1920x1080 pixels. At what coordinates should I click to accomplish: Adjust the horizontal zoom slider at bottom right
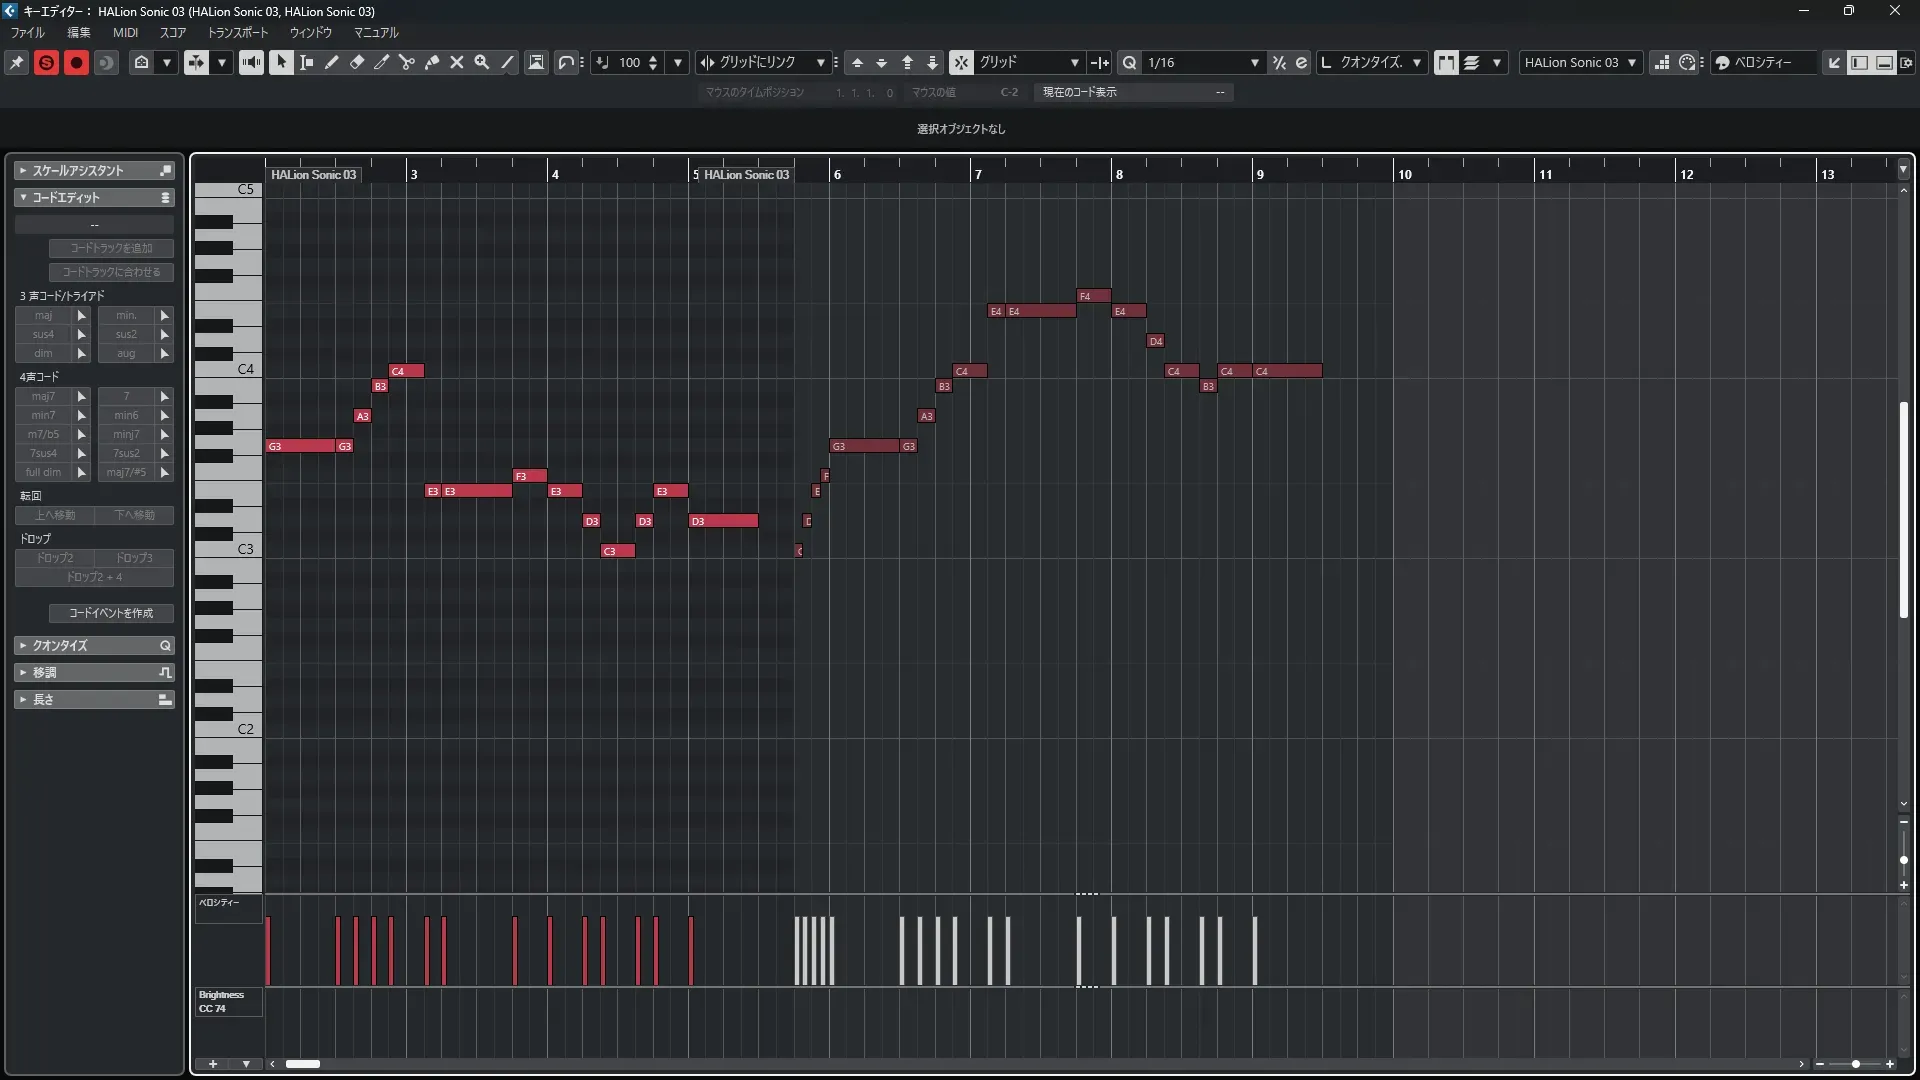coord(1855,1064)
